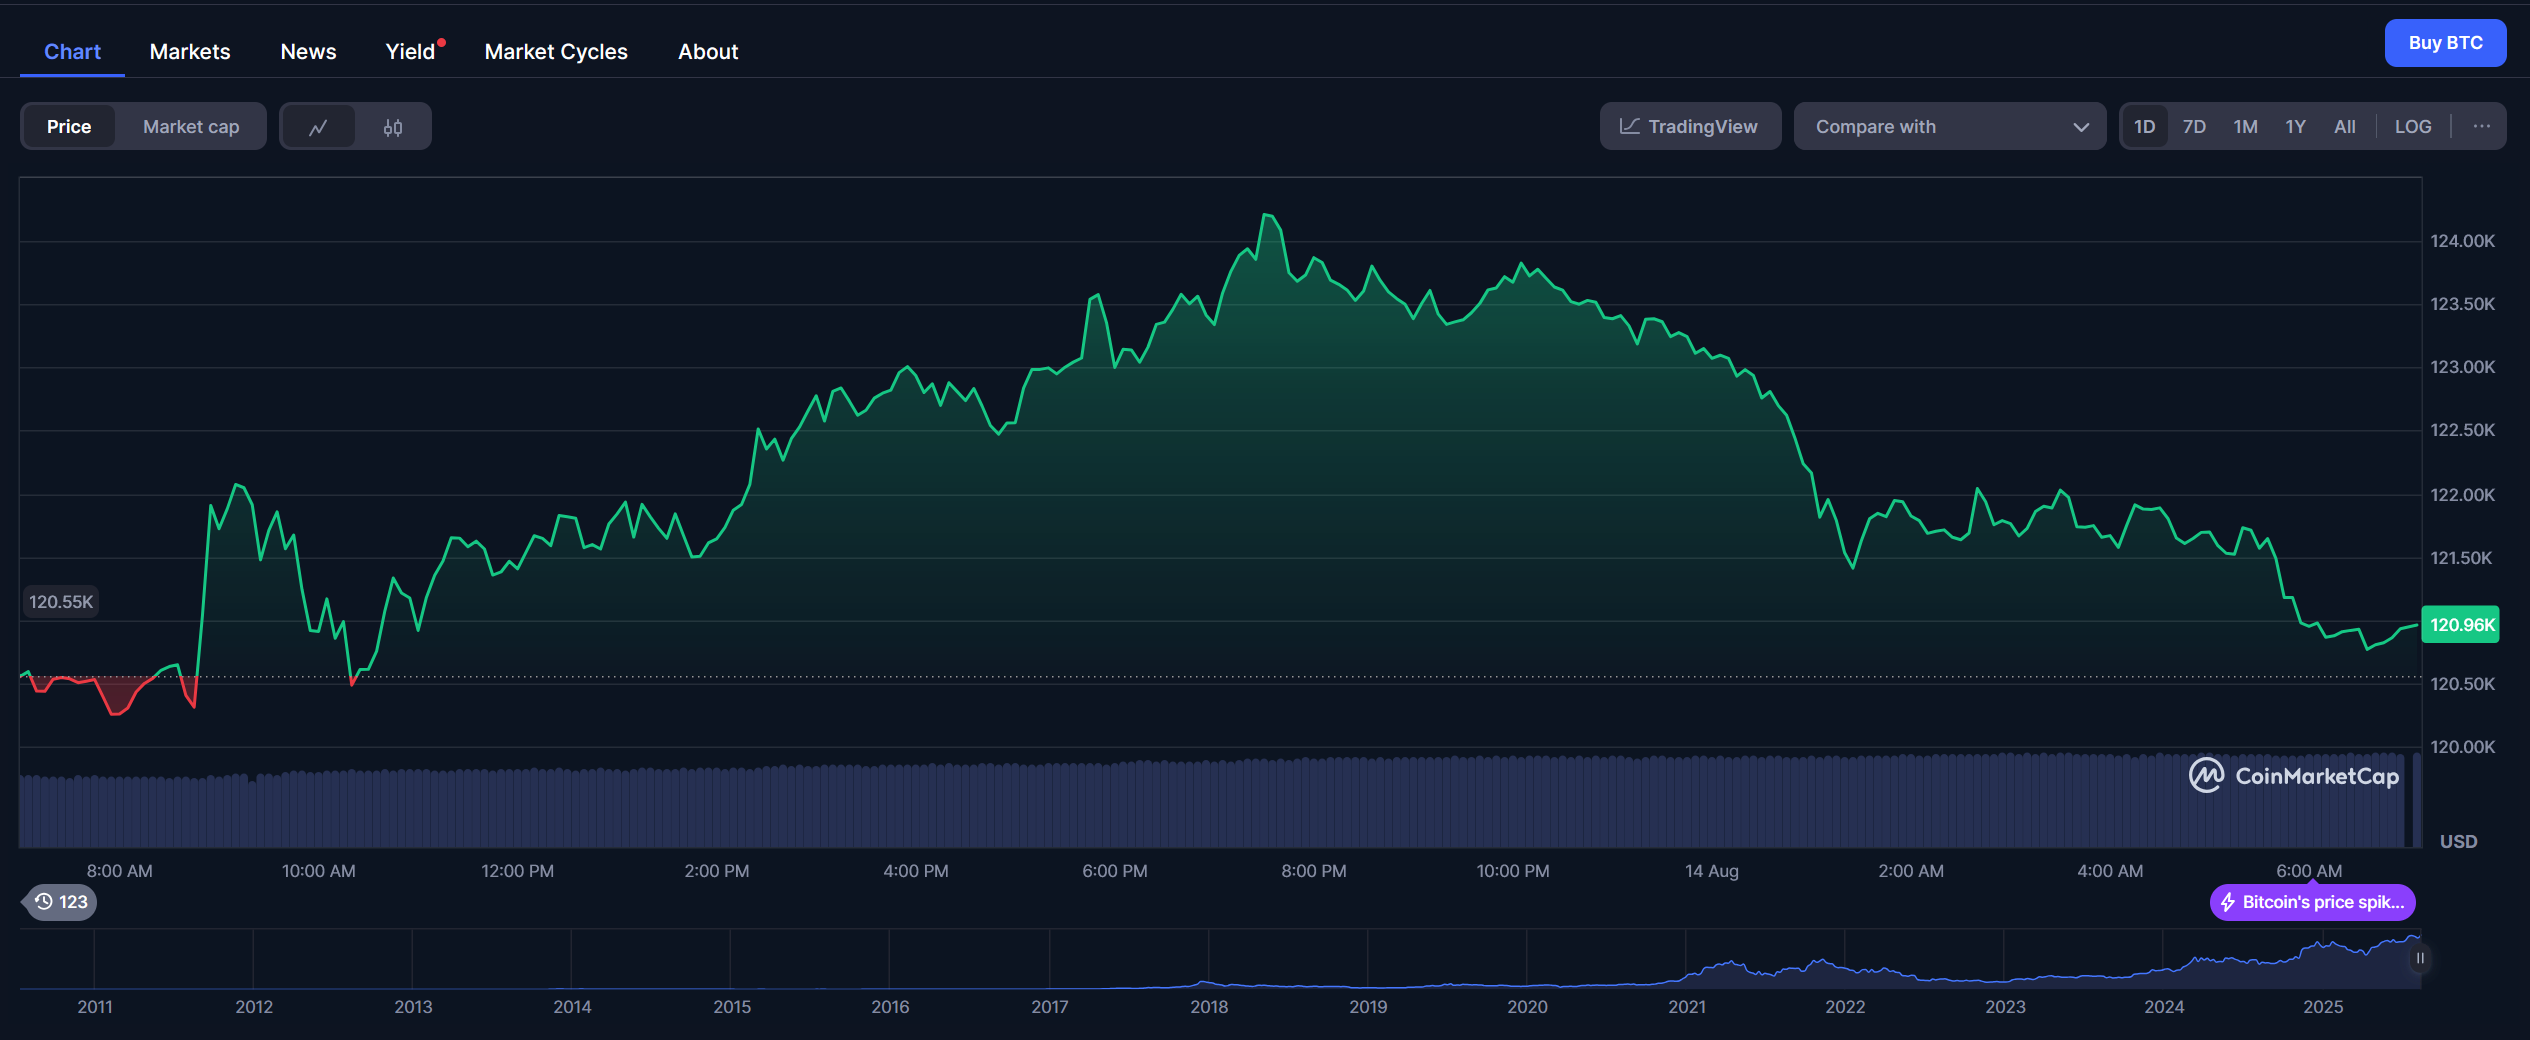Click the 2011 year label in timeline

coord(95,1007)
